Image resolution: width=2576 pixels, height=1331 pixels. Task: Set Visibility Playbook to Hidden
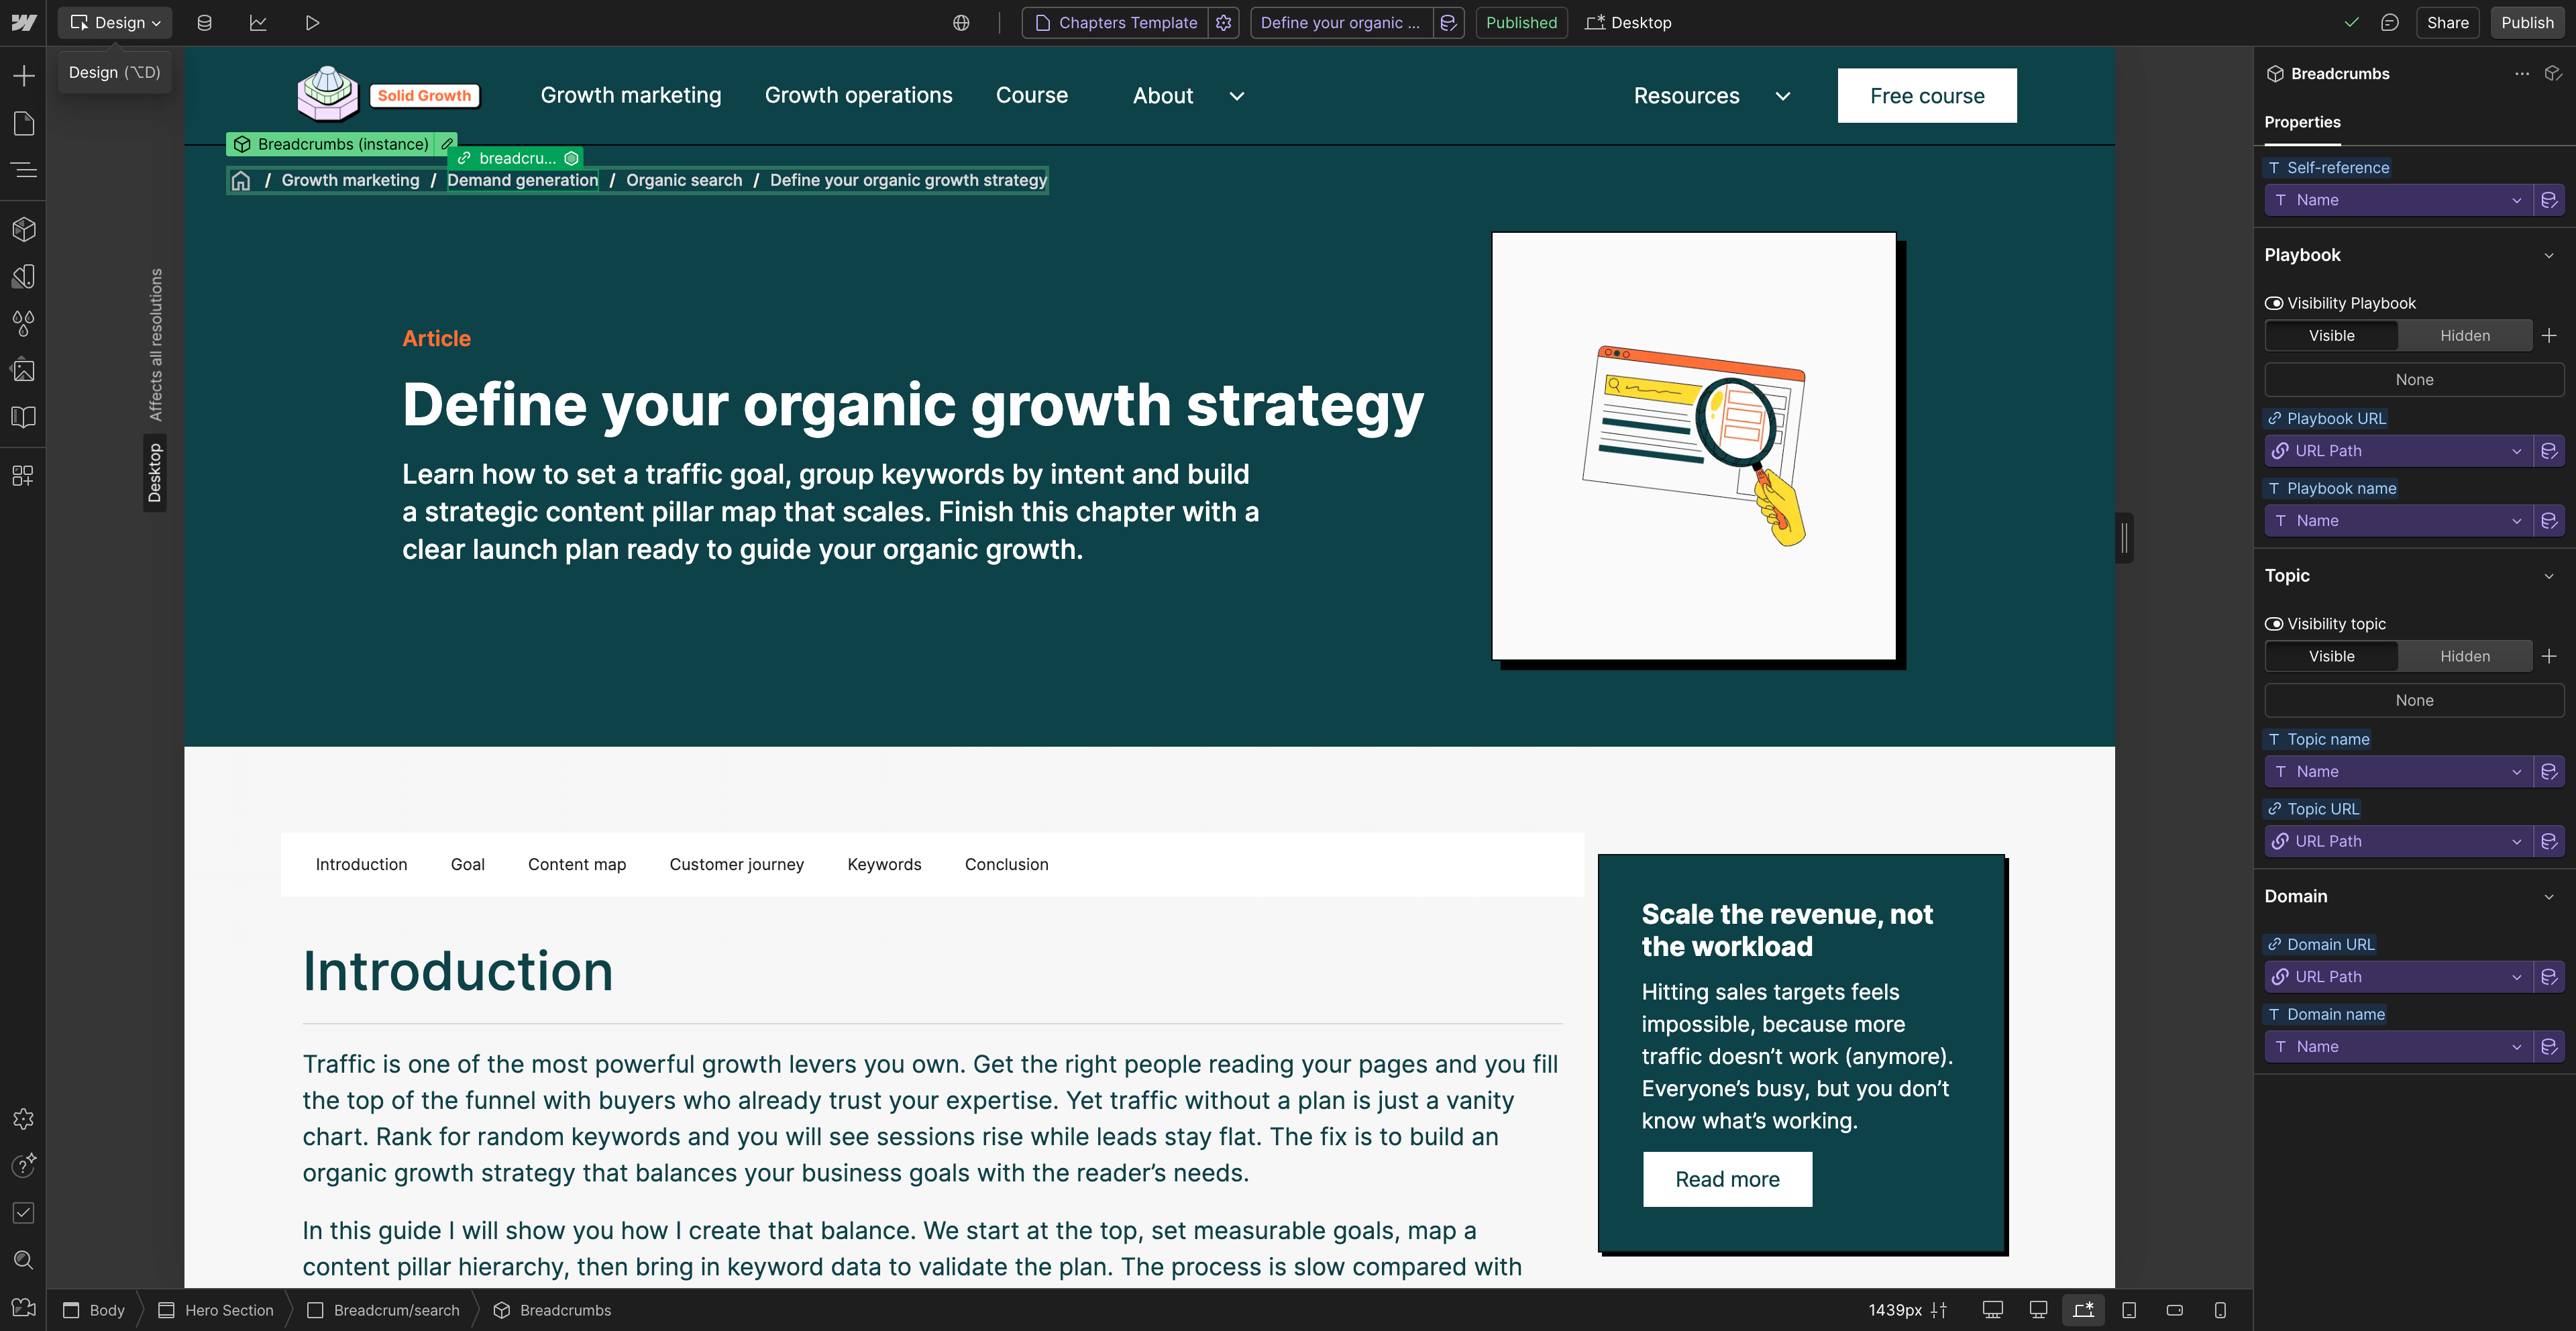(x=2464, y=336)
